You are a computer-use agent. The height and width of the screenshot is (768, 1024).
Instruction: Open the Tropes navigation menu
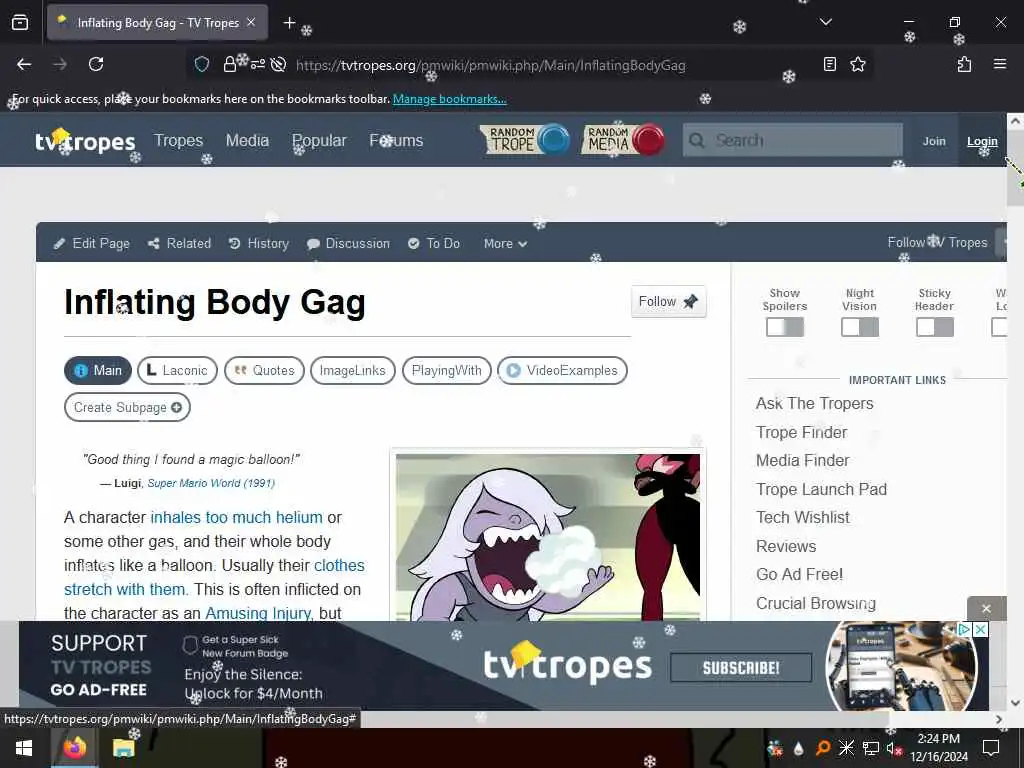coord(178,140)
